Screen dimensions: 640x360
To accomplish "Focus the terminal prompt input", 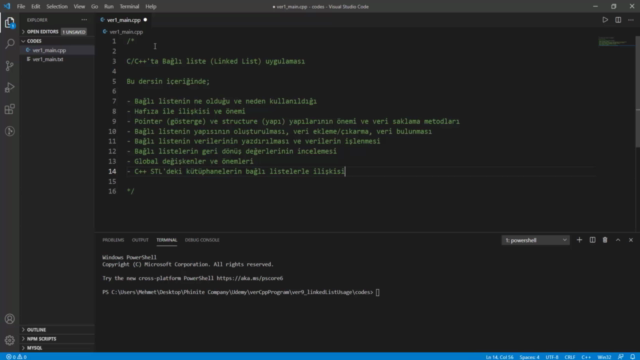I will [378, 292].
